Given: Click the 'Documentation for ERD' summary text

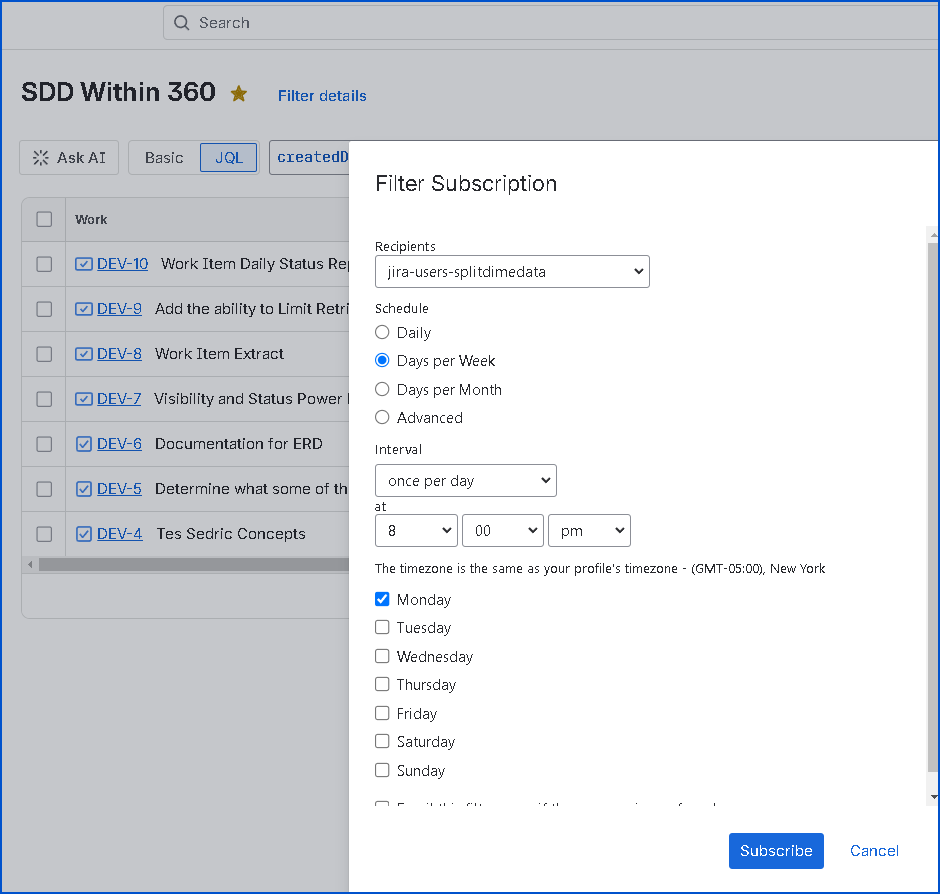Looking at the screenshot, I should coord(239,444).
